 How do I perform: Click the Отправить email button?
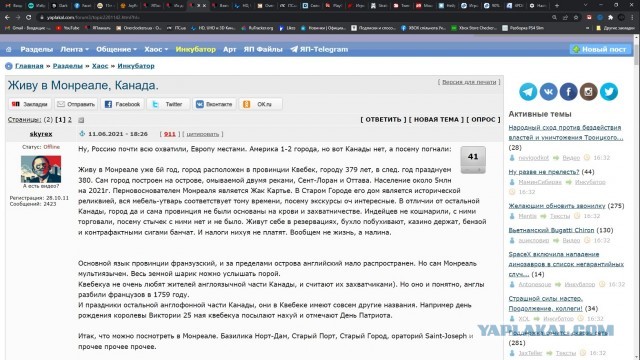pyautogui.click(x=76, y=104)
